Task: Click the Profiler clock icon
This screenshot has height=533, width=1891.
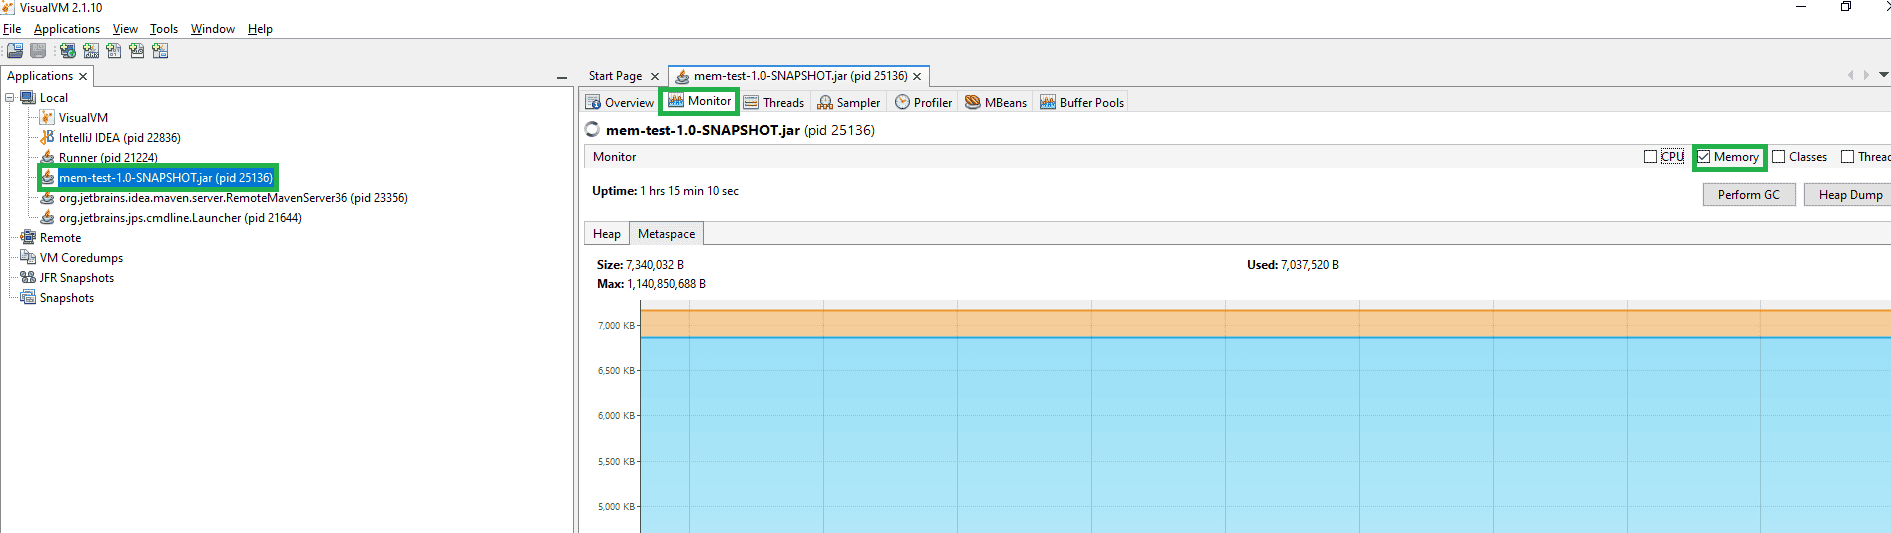Action: (x=902, y=102)
